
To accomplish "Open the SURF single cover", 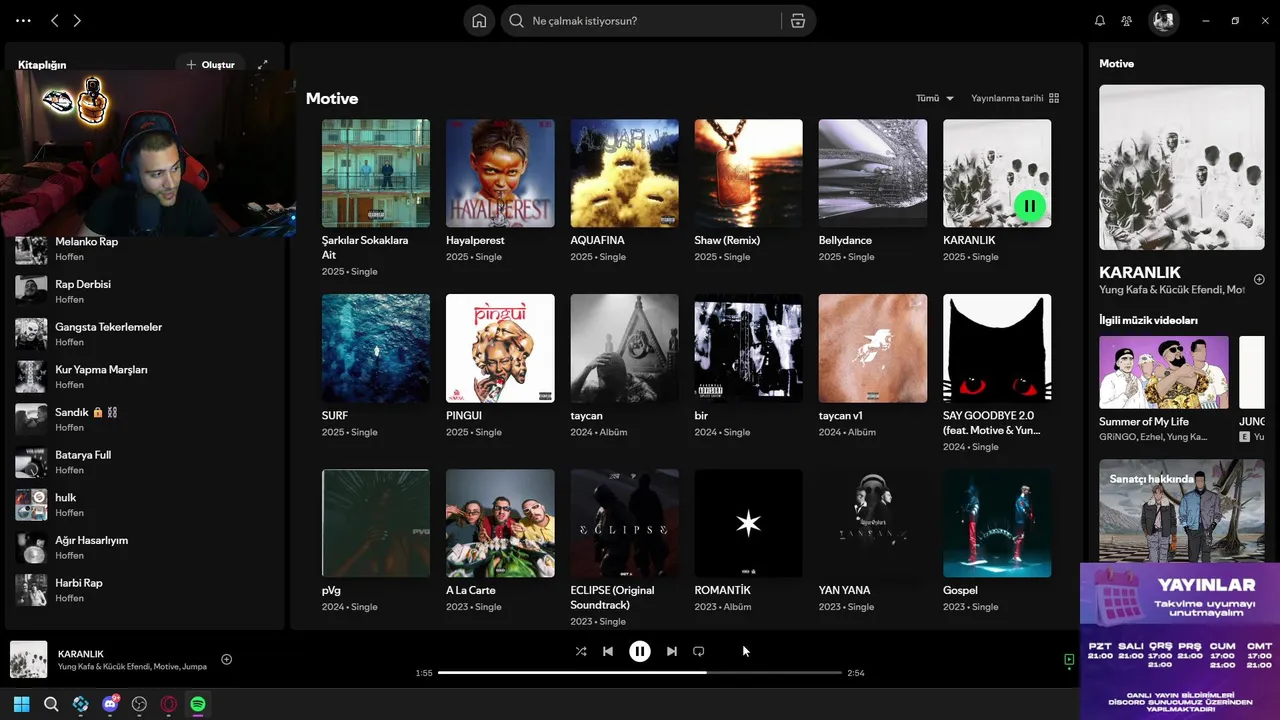I will pos(376,348).
